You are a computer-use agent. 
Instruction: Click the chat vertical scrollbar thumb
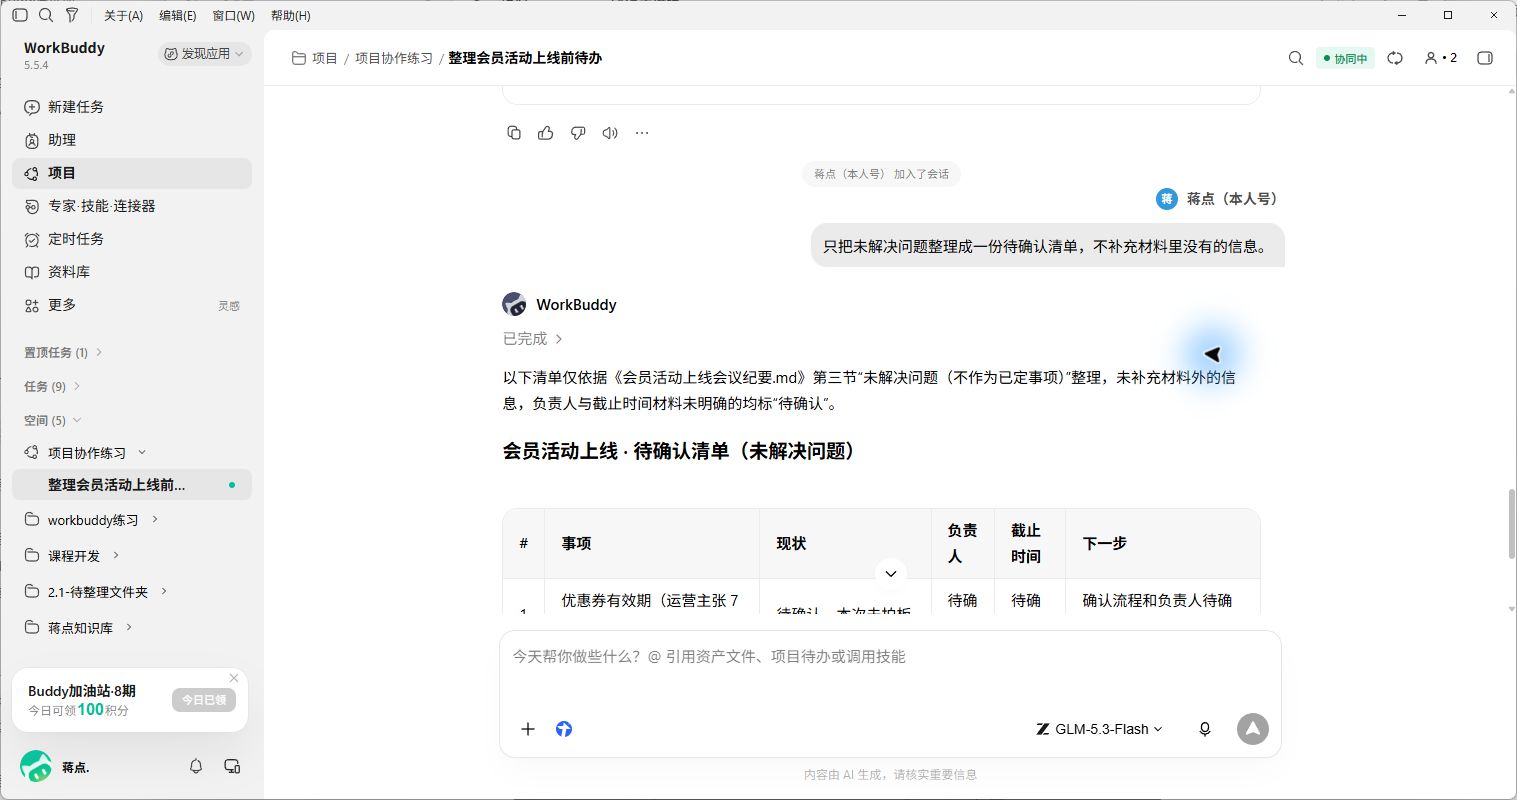[x=1512, y=524]
